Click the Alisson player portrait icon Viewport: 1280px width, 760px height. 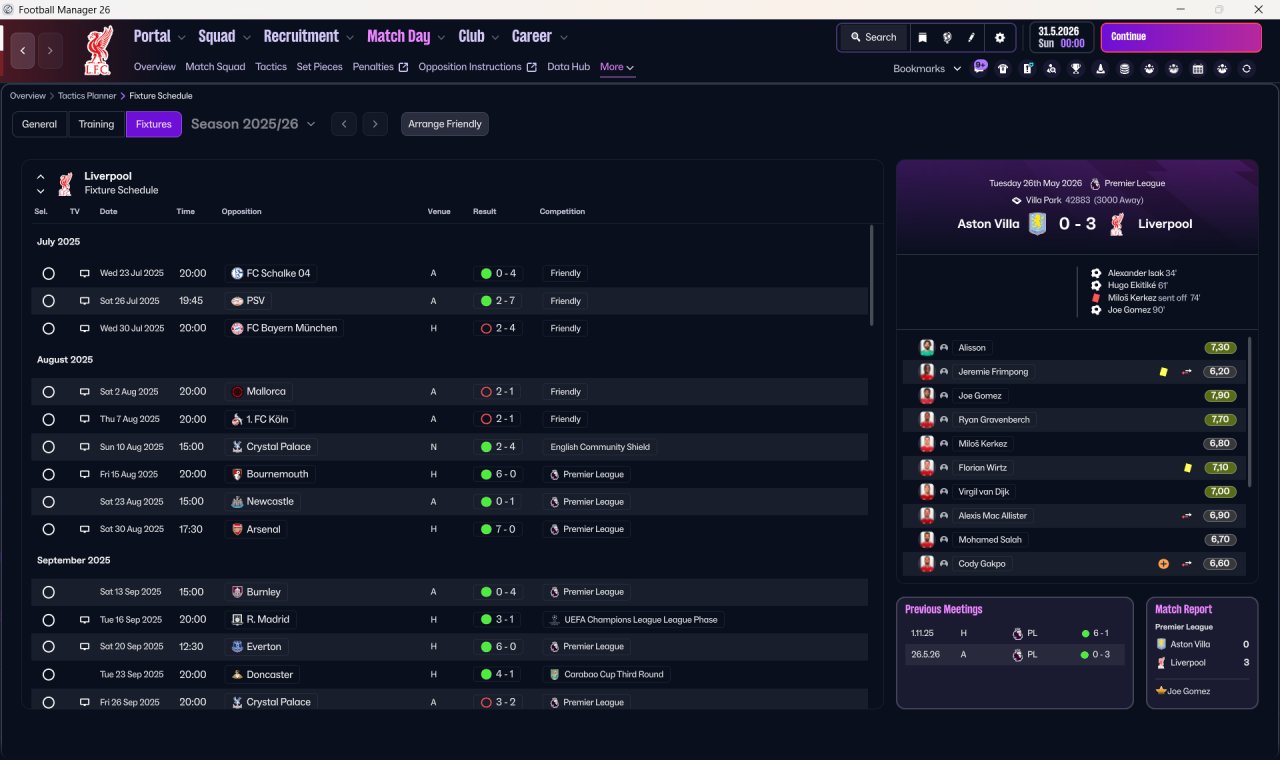tap(927, 347)
